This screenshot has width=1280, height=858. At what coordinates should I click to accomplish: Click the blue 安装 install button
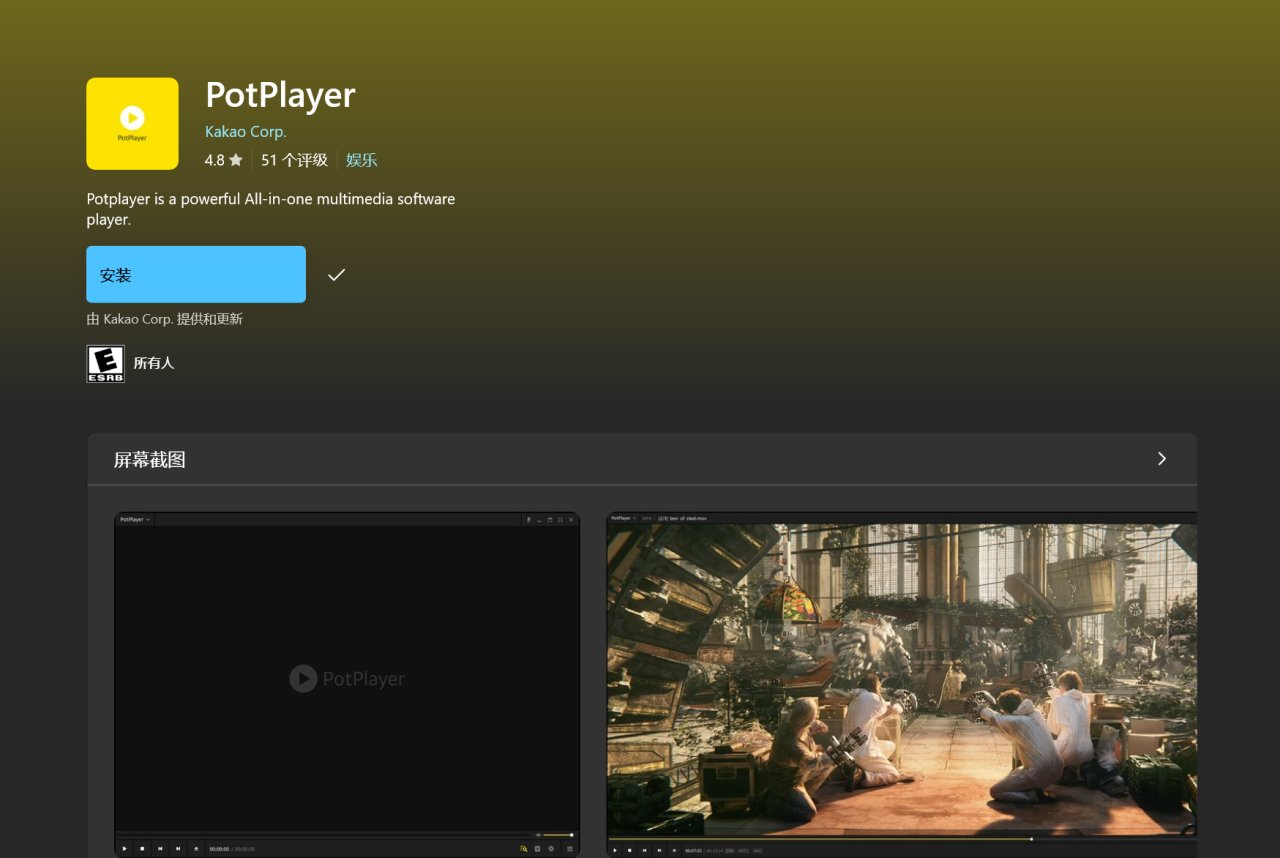[x=196, y=274]
